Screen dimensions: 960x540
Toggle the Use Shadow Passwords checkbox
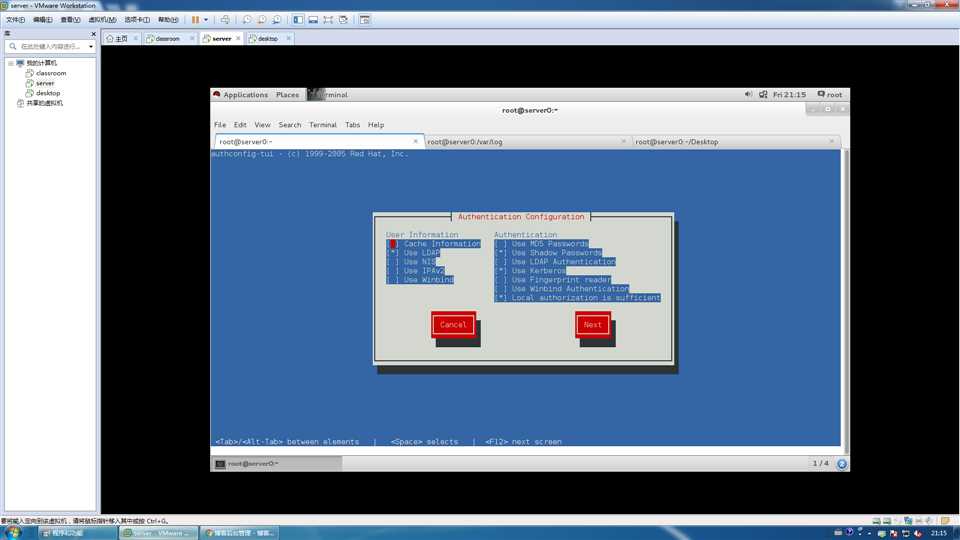[x=501, y=253]
